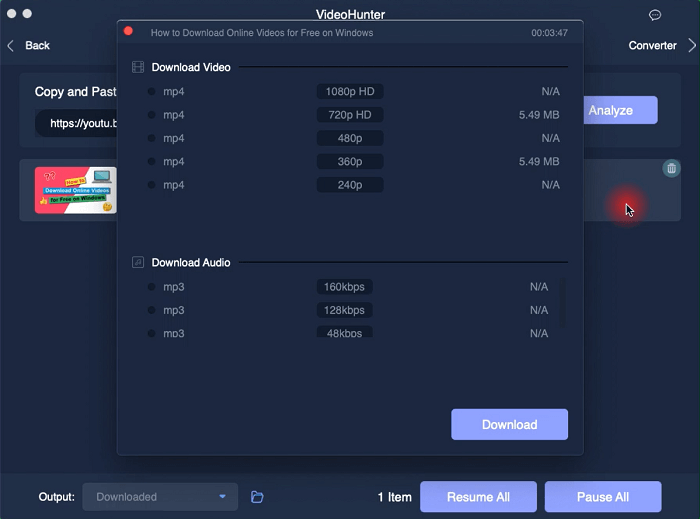Go Back to previous screen
This screenshot has width=700, height=519.
tap(38, 46)
